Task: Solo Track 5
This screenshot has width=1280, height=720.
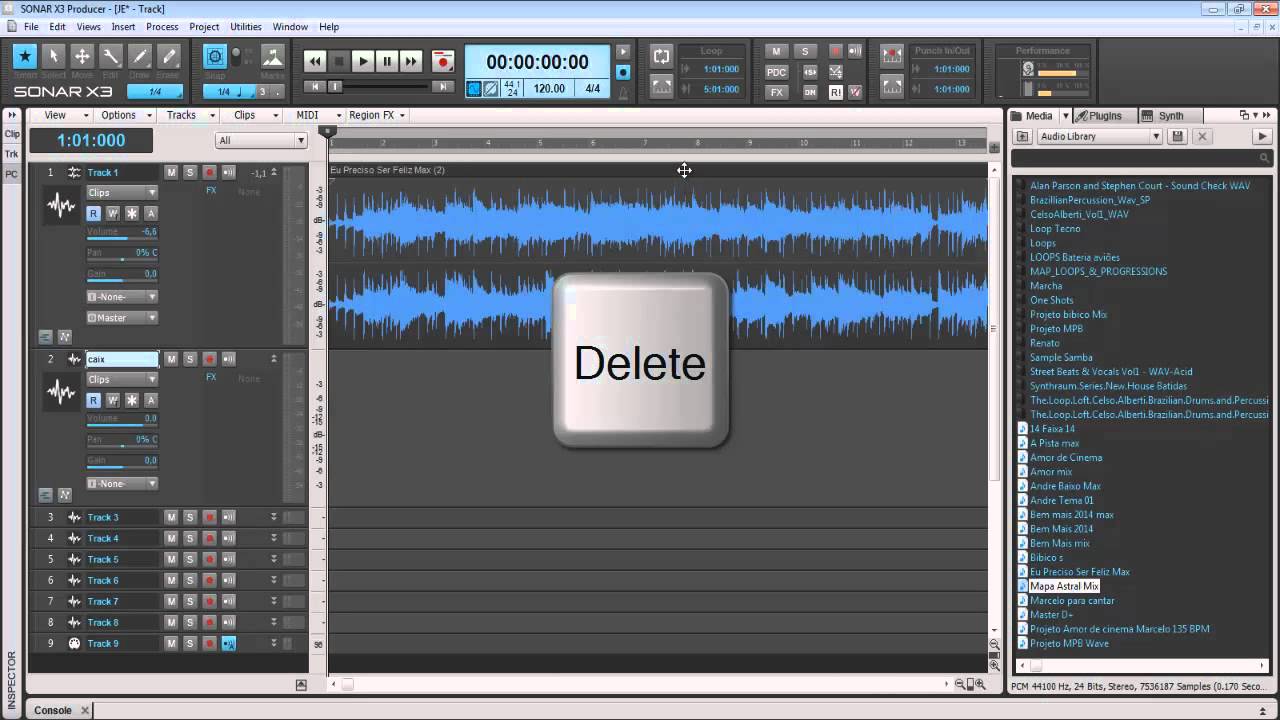Action: [x=190, y=559]
